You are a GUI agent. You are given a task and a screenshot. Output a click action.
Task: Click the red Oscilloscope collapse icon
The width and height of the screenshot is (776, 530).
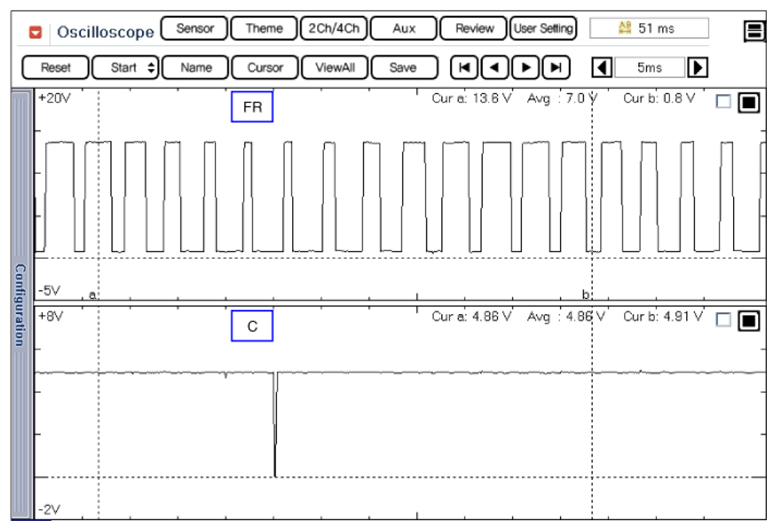[37, 31]
